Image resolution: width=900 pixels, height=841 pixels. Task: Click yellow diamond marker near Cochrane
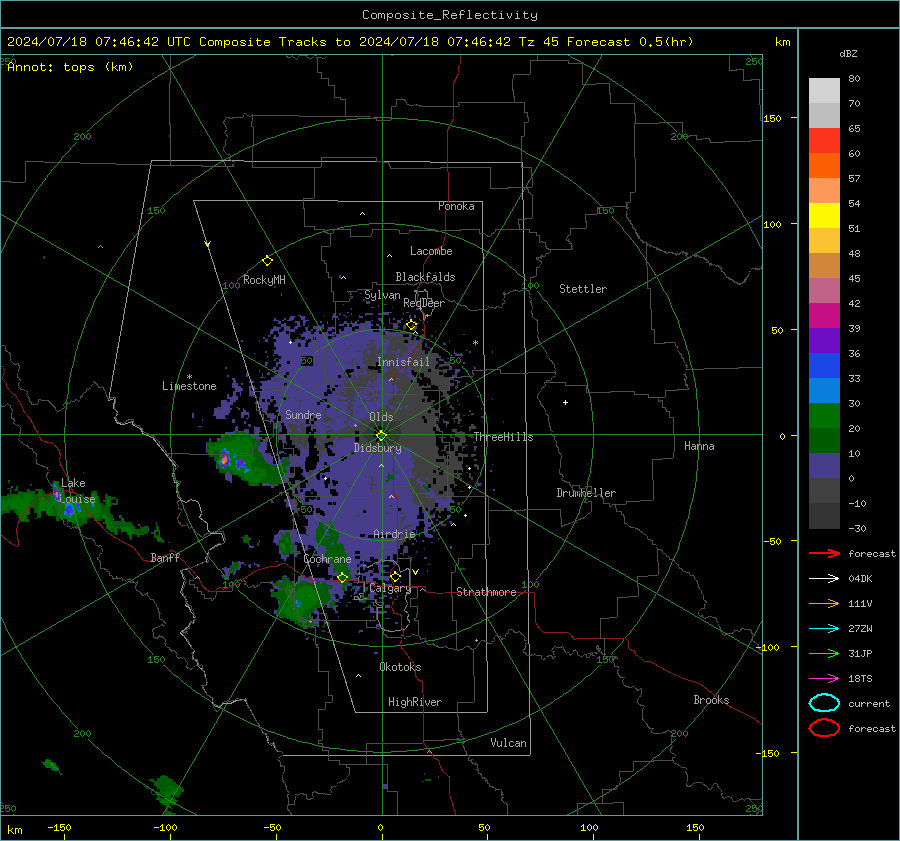point(343,577)
